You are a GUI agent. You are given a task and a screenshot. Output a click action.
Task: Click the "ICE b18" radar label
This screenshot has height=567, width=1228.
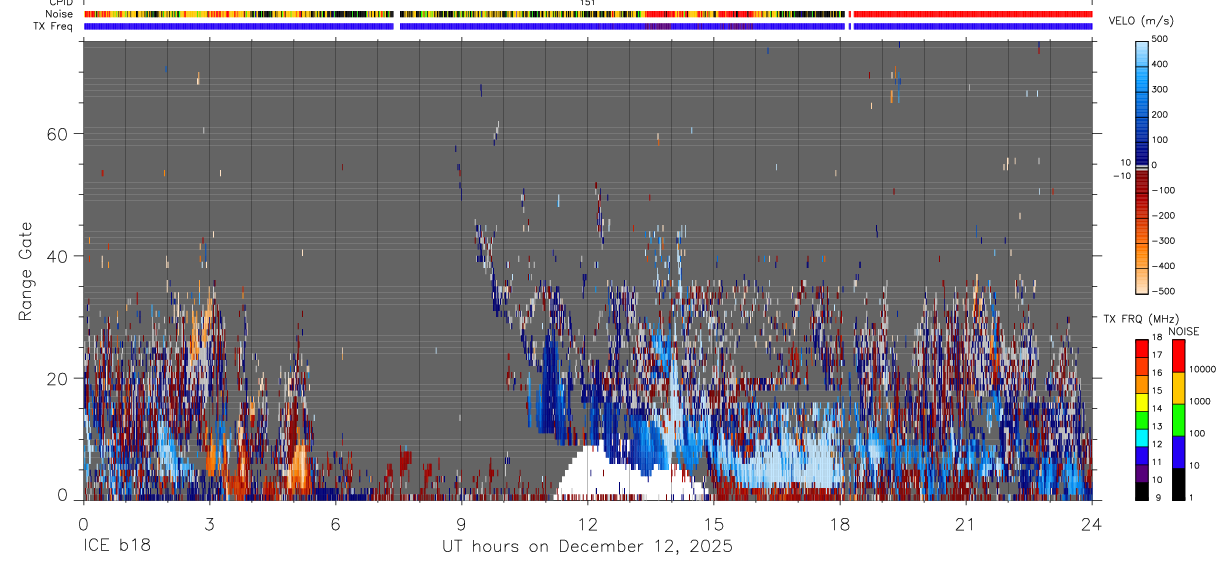coord(117,547)
